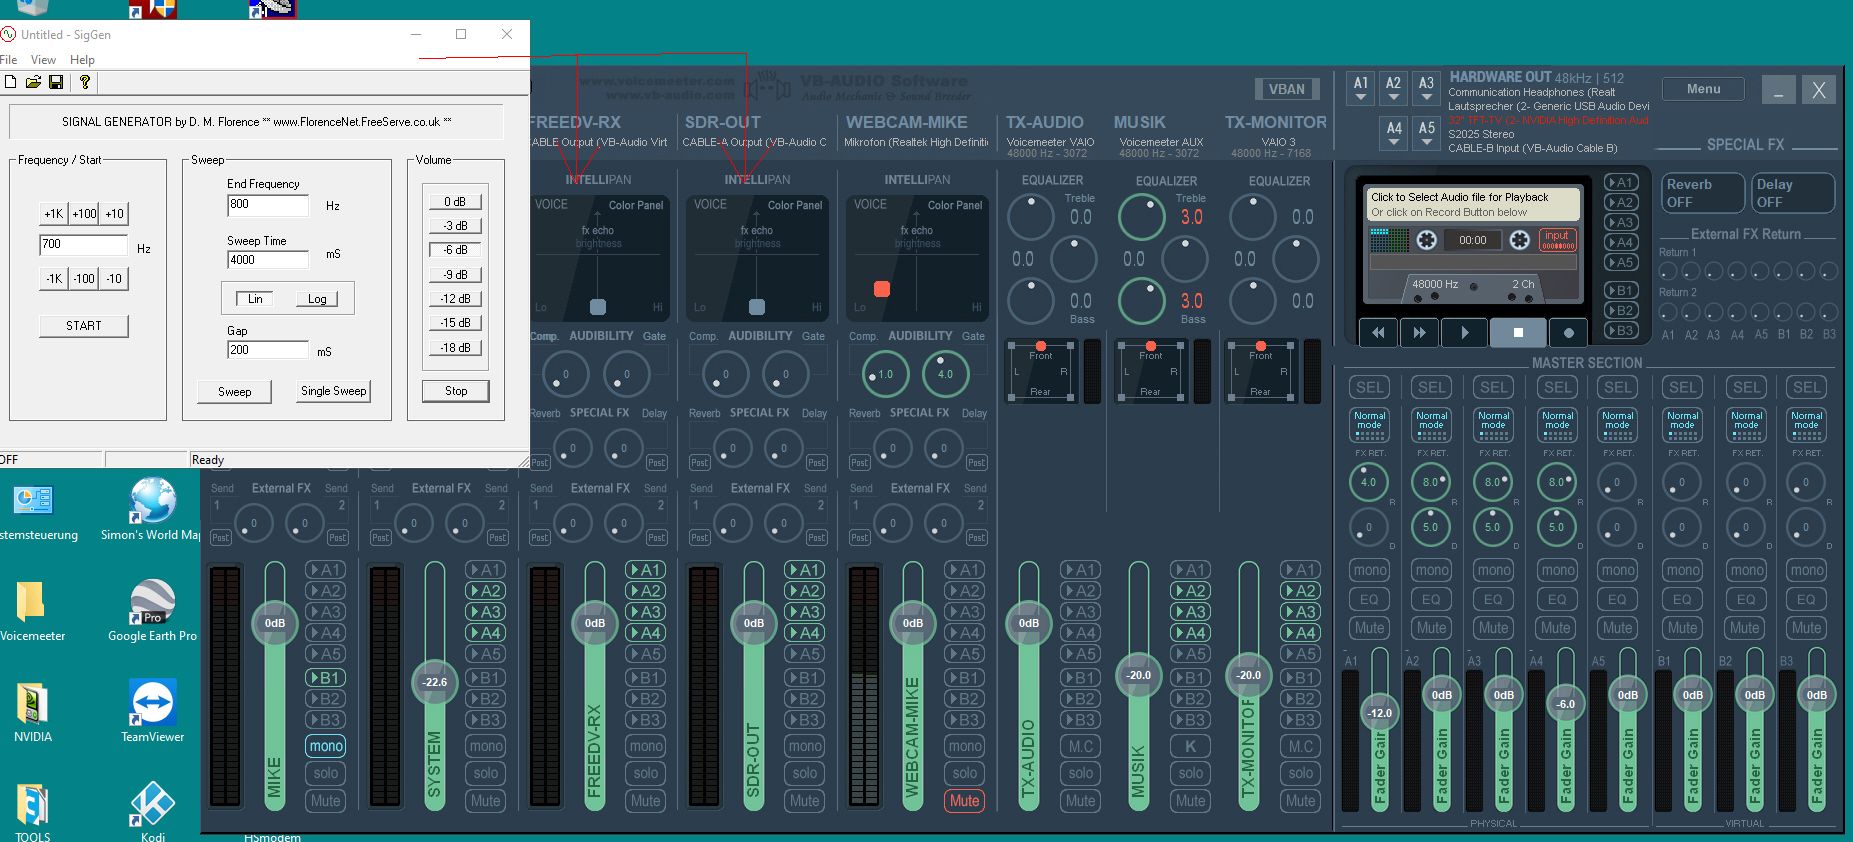The image size is (1853, 842).
Task: Click the MUSIK strip fader at -20.0
Action: tap(1139, 675)
